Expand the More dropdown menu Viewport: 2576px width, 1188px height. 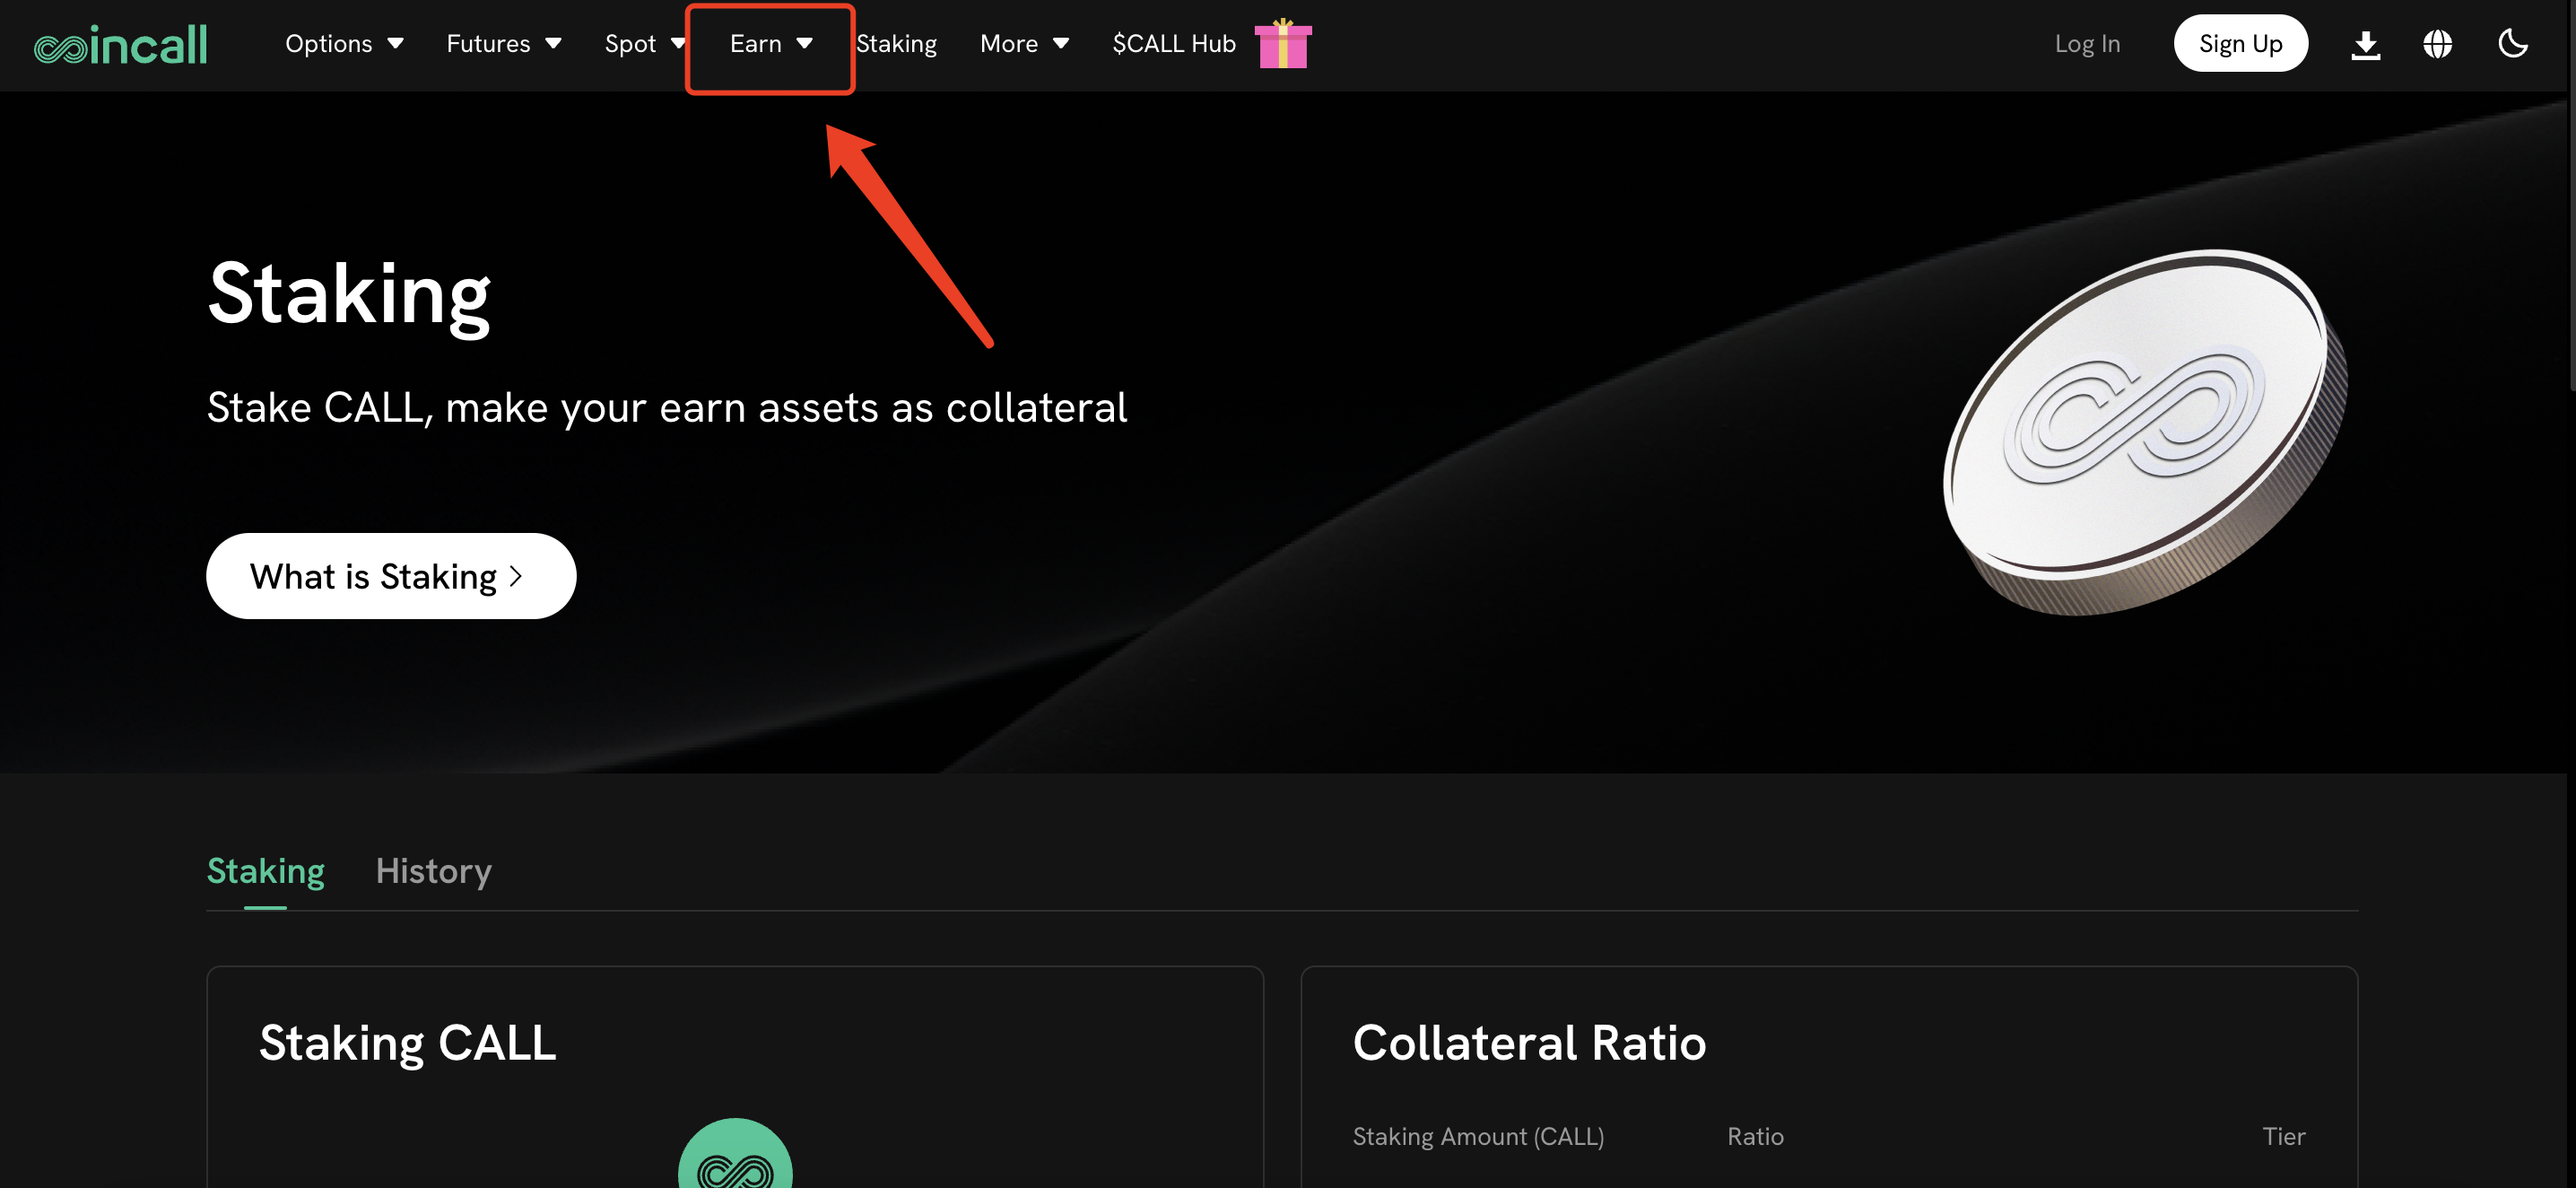pyautogui.click(x=1025, y=44)
